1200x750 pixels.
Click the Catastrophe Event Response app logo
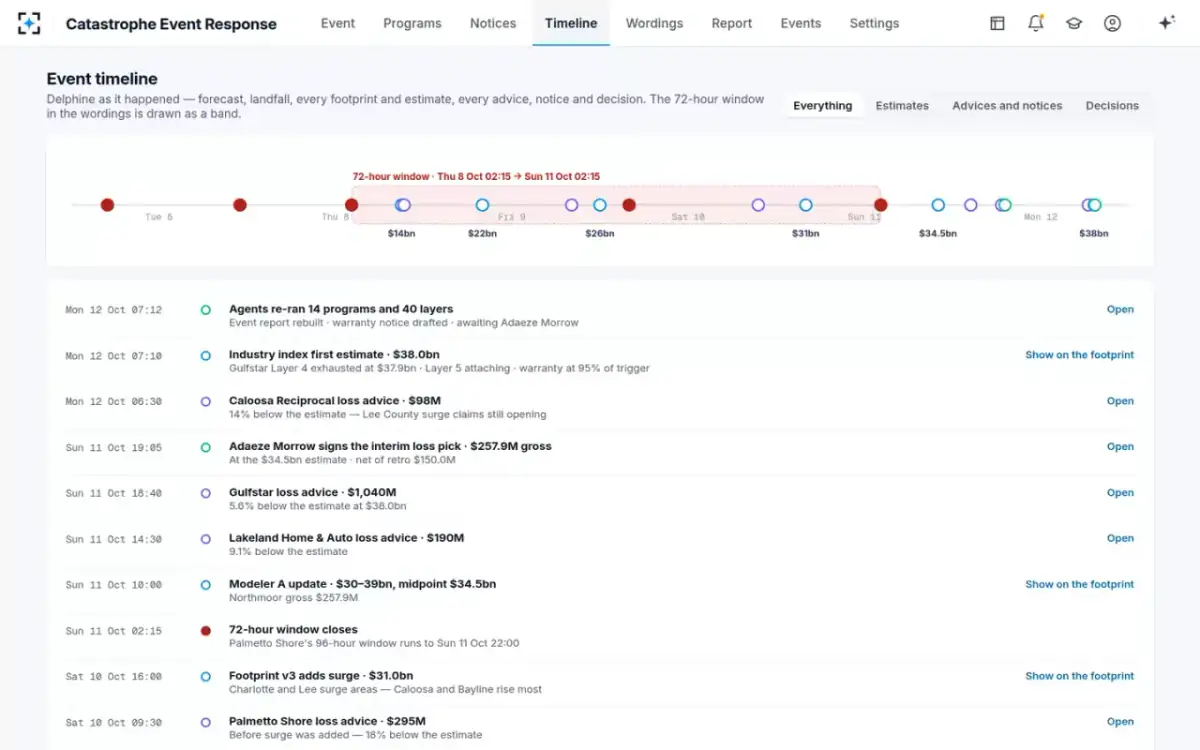[29, 23]
